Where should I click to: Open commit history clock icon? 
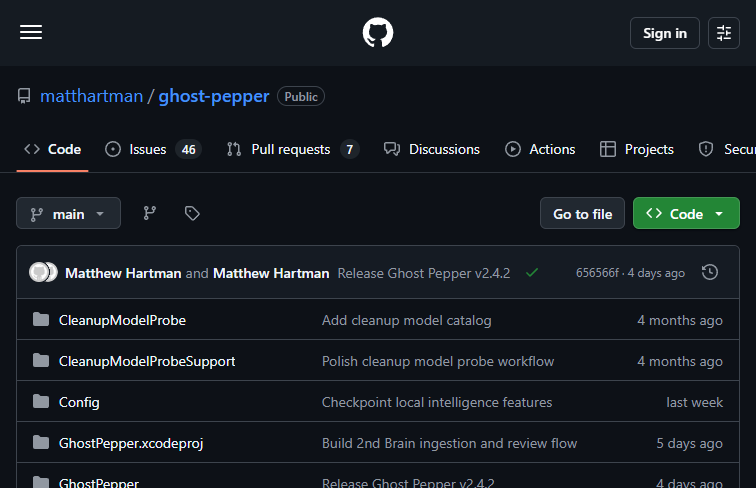tap(709, 272)
